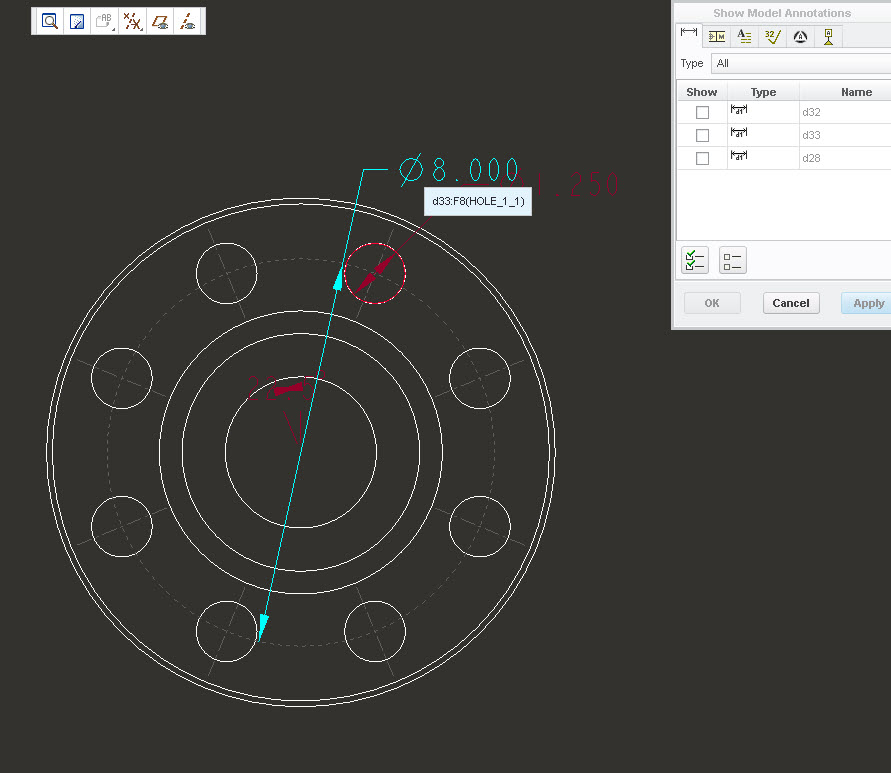
Task: Open the Type dropdown showing All
Action: [801, 63]
